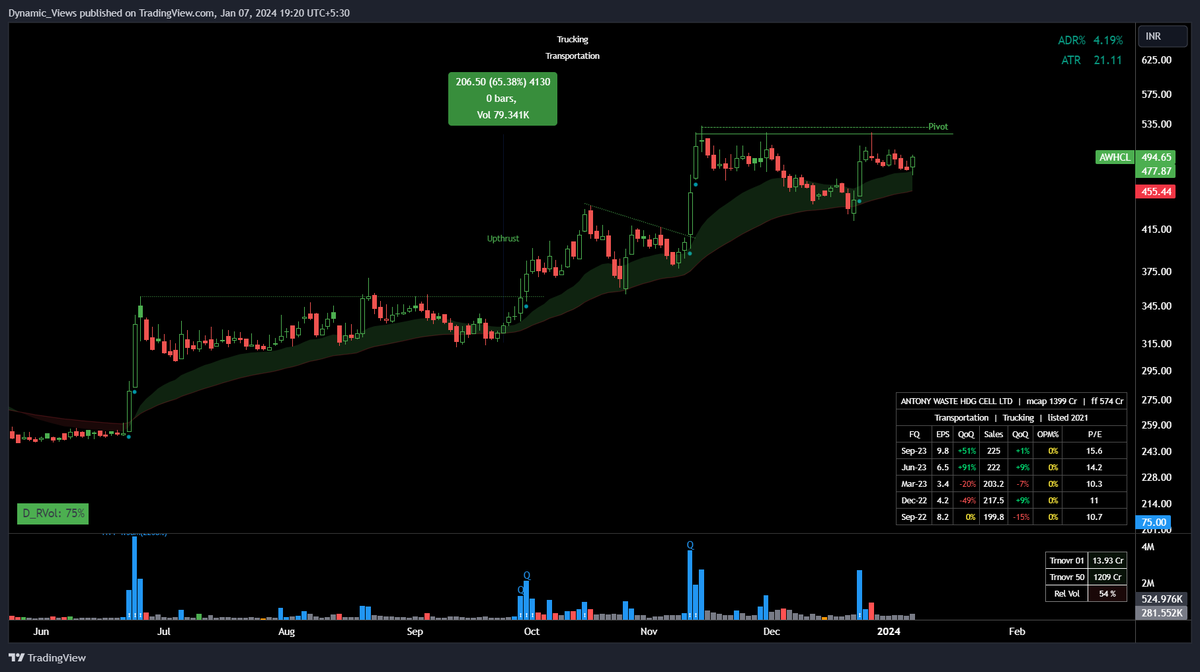Click the red 455.44 price label
The width and height of the screenshot is (1200, 672).
coord(1157,190)
